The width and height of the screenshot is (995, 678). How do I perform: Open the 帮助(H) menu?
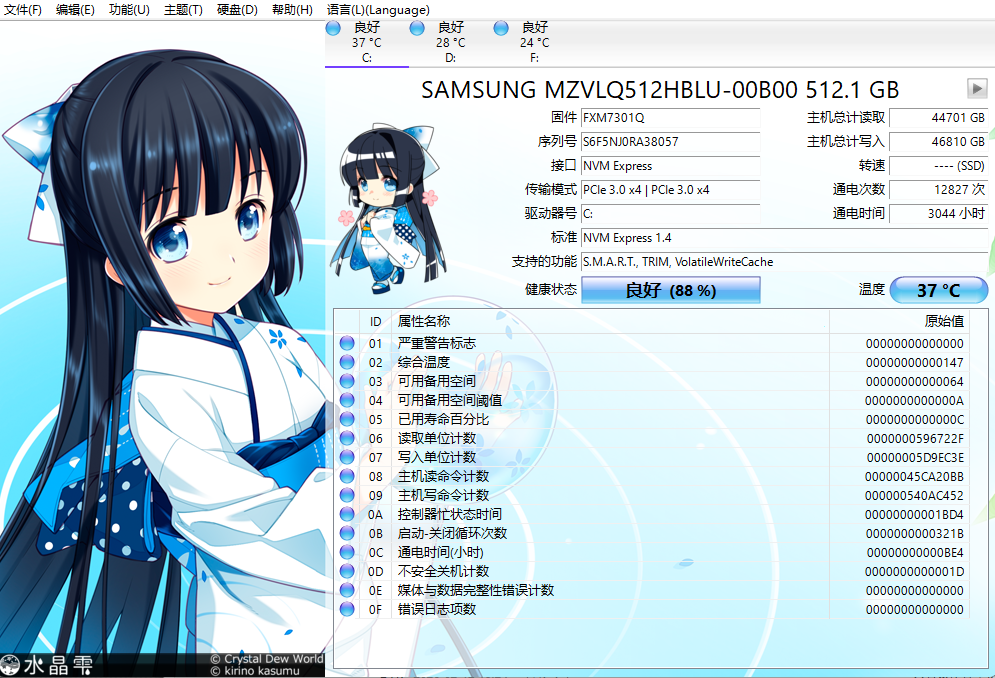pyautogui.click(x=292, y=10)
